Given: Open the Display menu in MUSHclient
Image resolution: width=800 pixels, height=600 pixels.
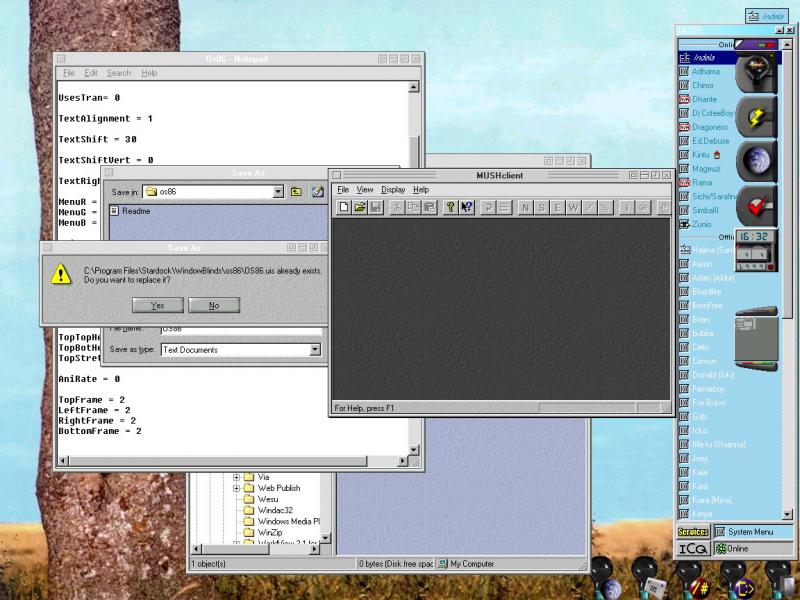Looking at the screenshot, I should pyautogui.click(x=393, y=189).
